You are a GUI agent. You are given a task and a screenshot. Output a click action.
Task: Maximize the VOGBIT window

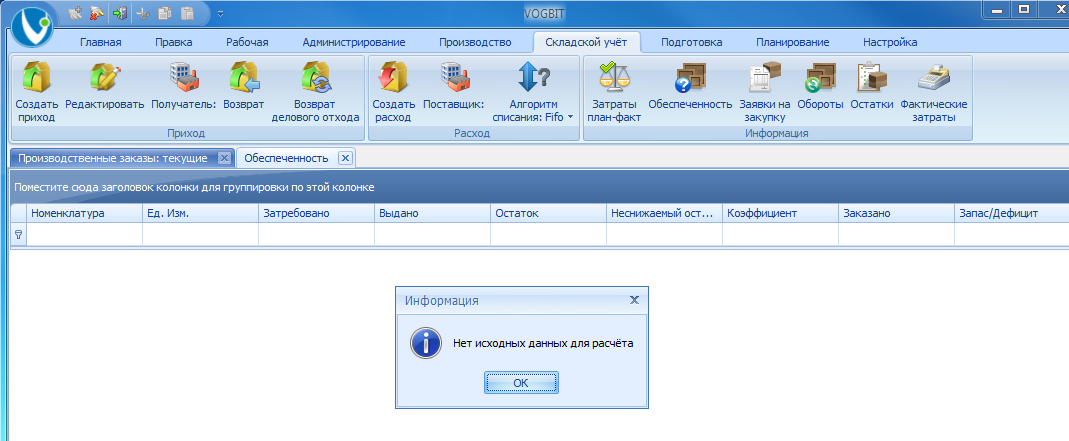point(1024,9)
